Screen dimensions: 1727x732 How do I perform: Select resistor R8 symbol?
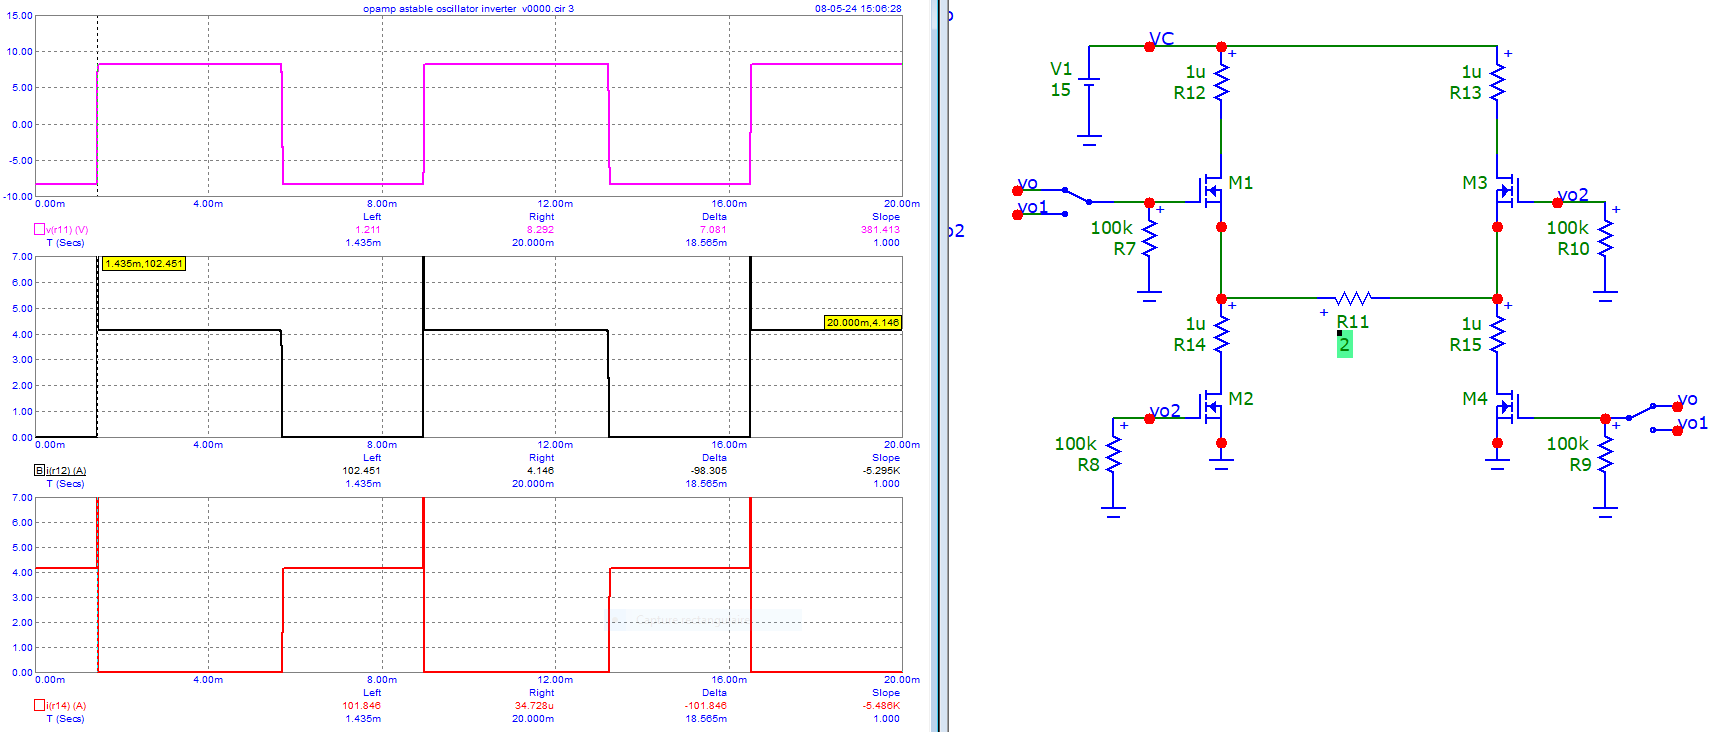(1113, 455)
